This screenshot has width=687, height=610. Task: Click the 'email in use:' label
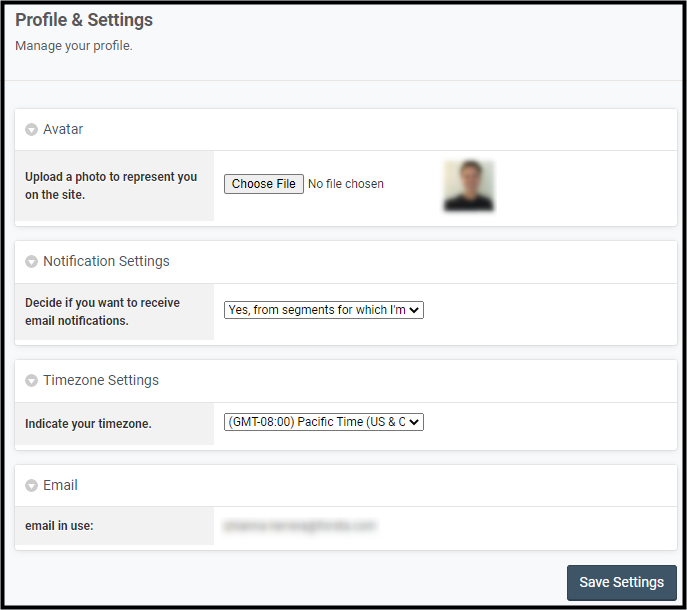59,525
